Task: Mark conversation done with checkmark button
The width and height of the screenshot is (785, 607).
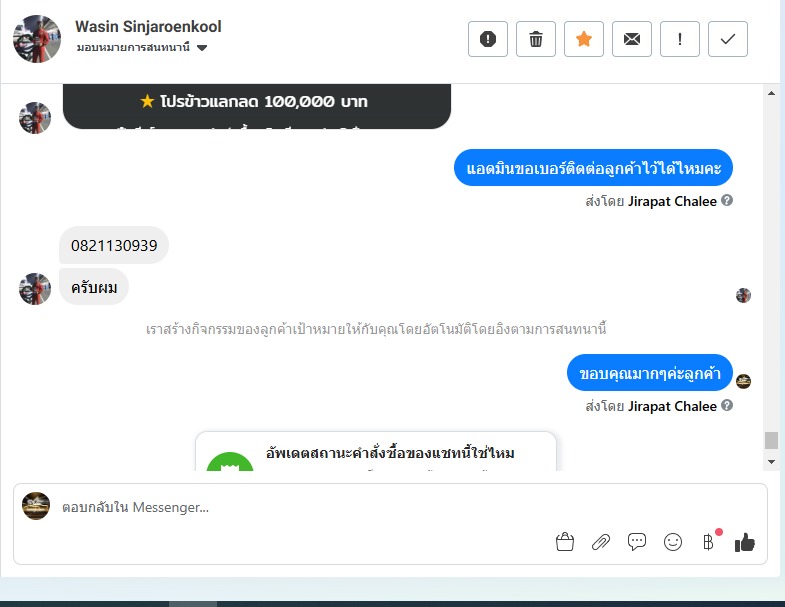Action: (x=728, y=39)
